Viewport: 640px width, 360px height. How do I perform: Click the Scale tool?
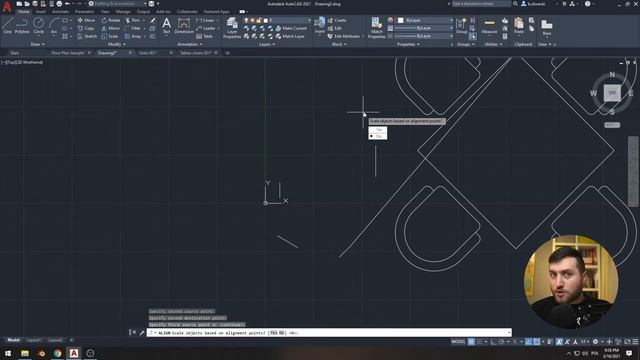tap(110, 36)
